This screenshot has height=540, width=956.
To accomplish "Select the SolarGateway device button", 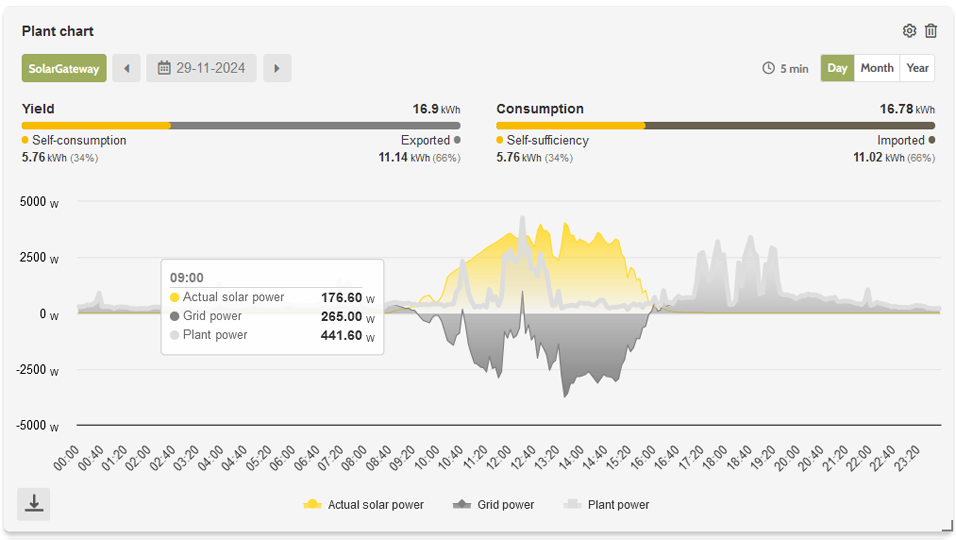I will (x=64, y=68).
